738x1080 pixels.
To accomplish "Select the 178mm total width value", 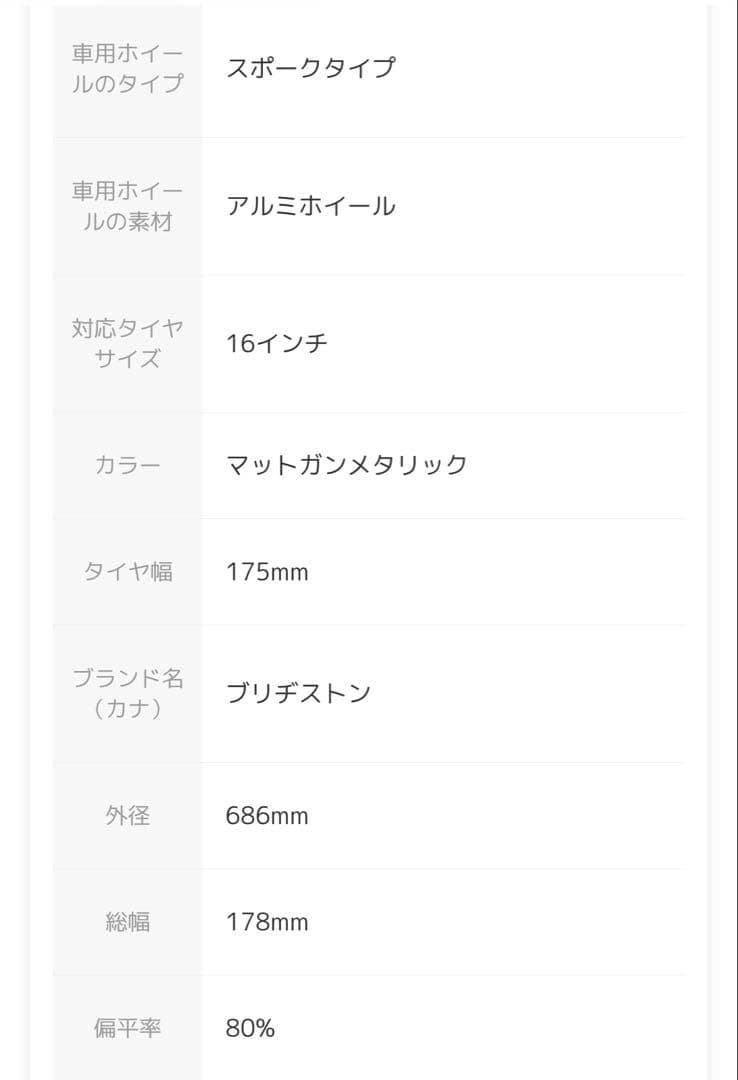I will pos(267,922).
